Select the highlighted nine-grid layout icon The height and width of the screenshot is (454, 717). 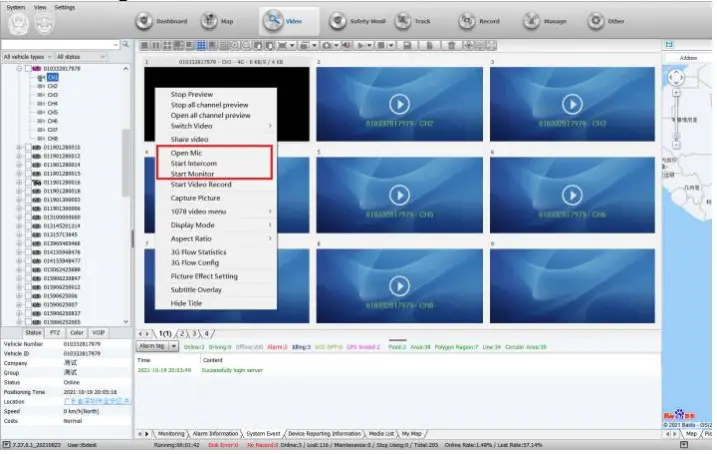pos(201,45)
